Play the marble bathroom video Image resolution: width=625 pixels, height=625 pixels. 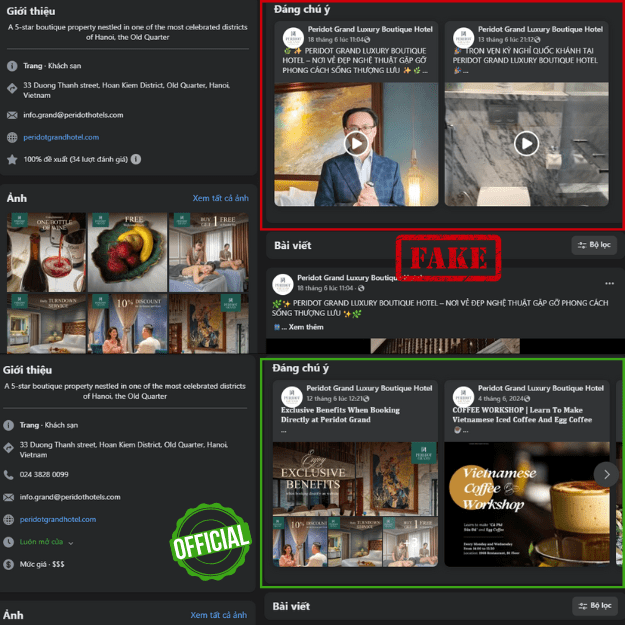click(x=526, y=143)
